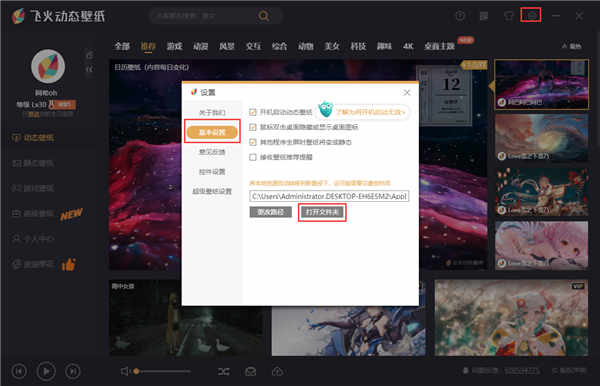Click the user avatar picture

coord(48,66)
